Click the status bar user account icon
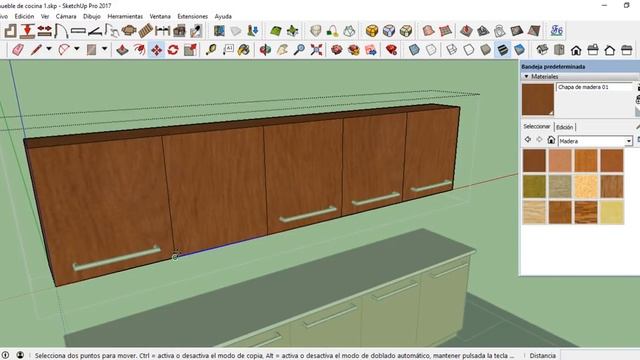 (20, 355)
